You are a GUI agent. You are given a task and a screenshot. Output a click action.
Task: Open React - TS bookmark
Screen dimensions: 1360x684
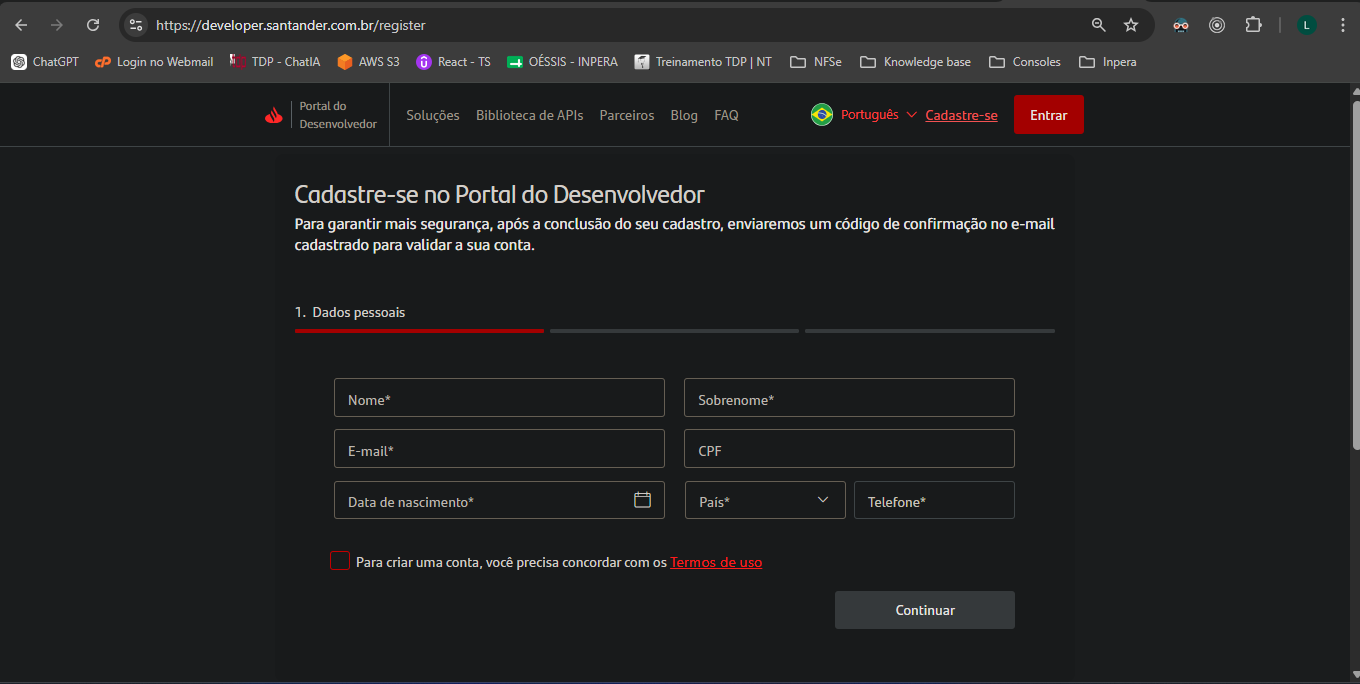click(x=453, y=62)
